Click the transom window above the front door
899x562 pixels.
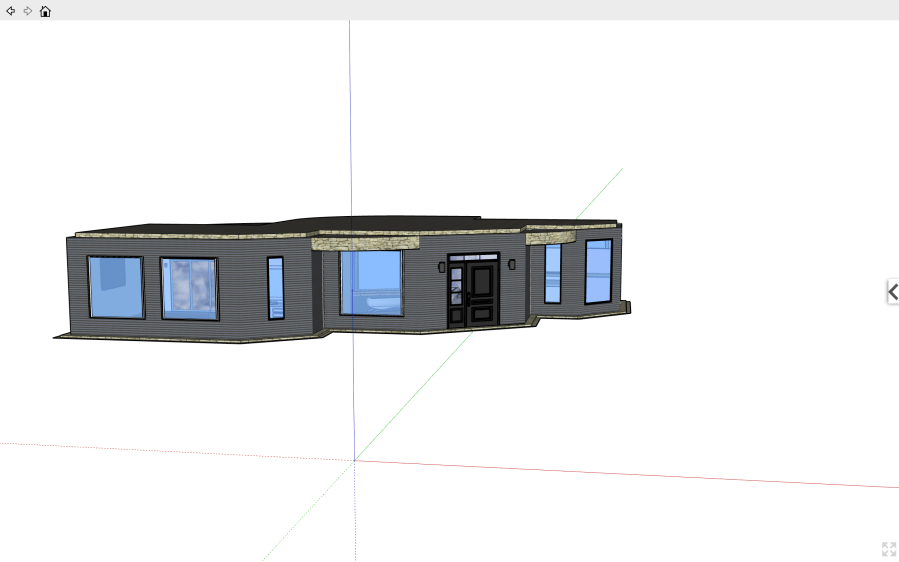tap(473, 258)
